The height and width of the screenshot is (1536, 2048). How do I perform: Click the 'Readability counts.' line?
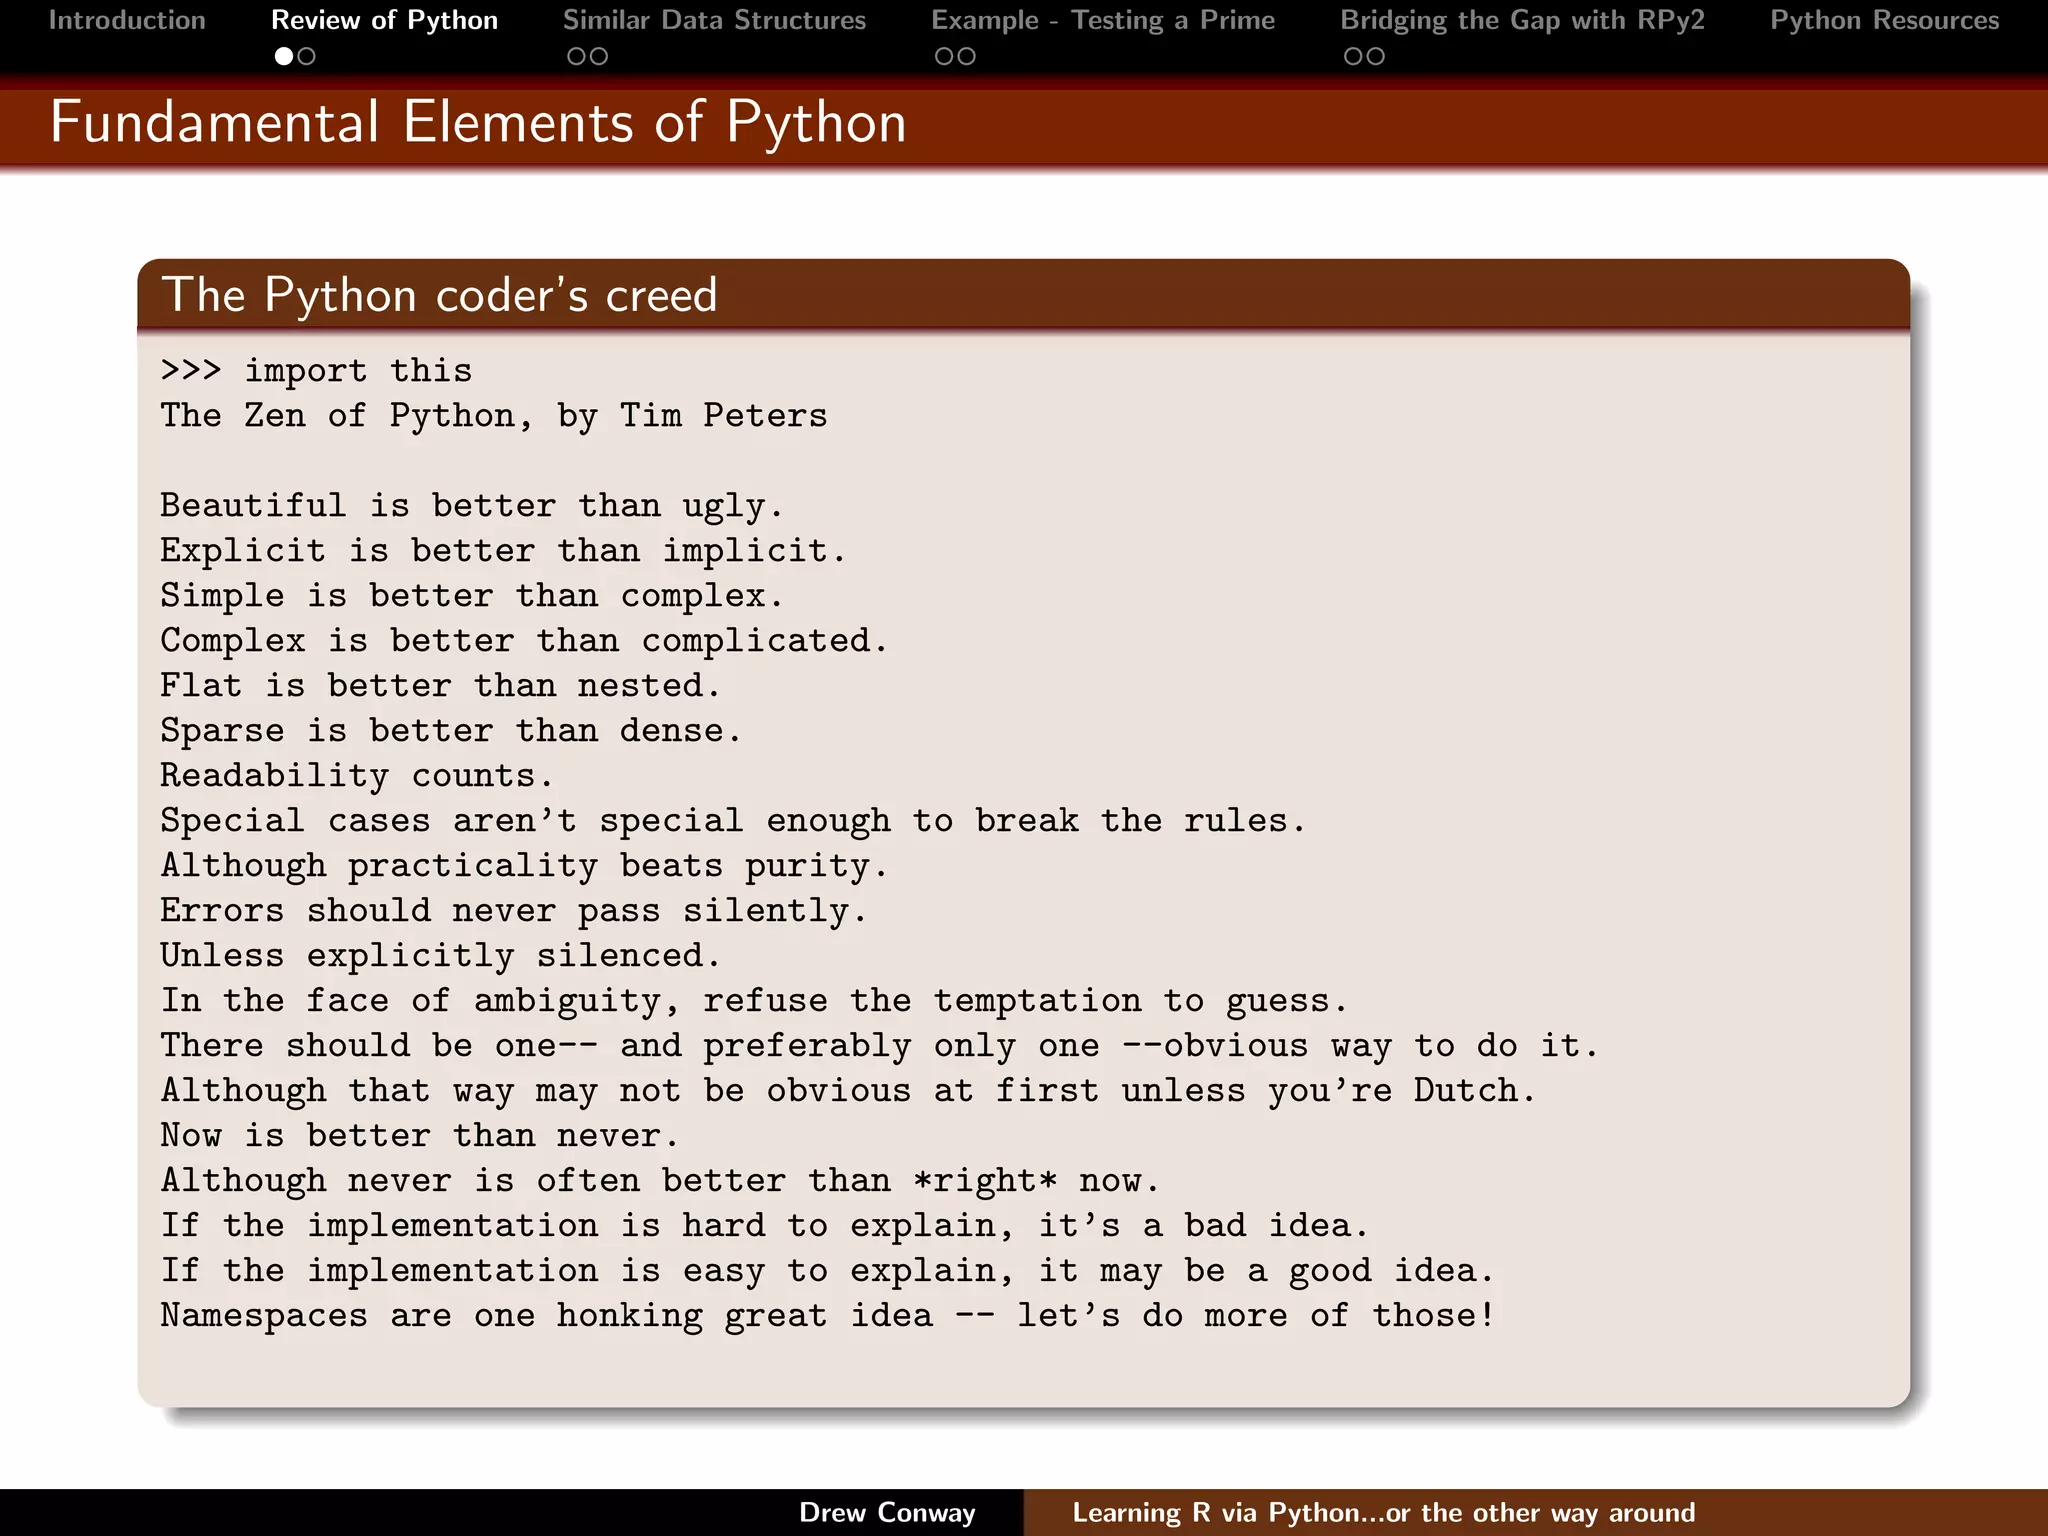click(356, 776)
